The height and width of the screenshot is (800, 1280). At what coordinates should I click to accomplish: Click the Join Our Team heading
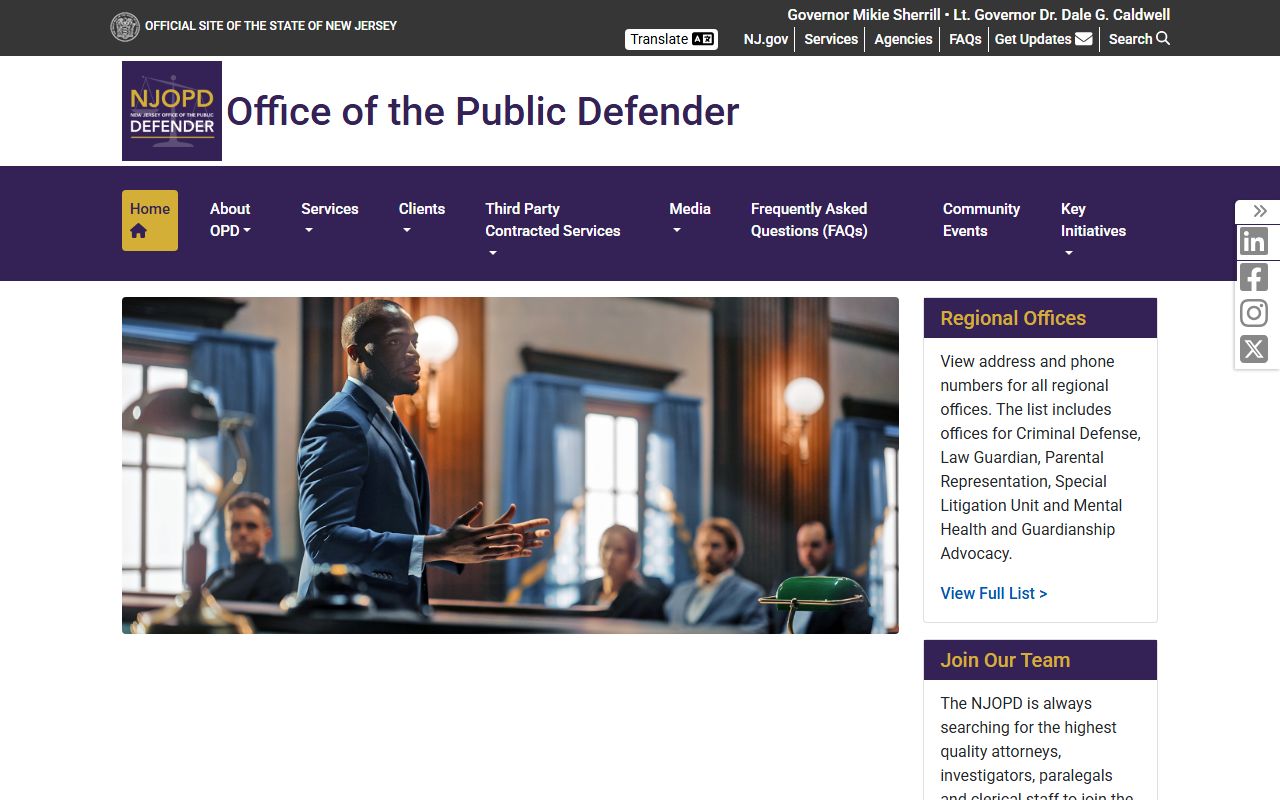tap(1005, 660)
